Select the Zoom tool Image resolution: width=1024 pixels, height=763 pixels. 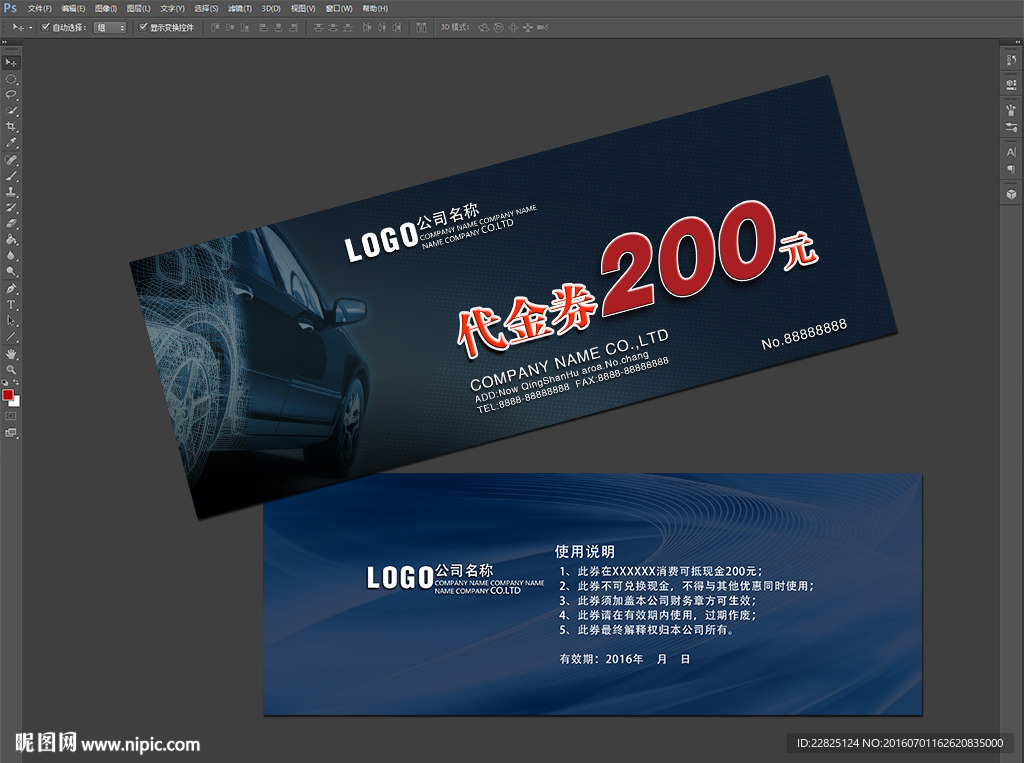pos(11,370)
